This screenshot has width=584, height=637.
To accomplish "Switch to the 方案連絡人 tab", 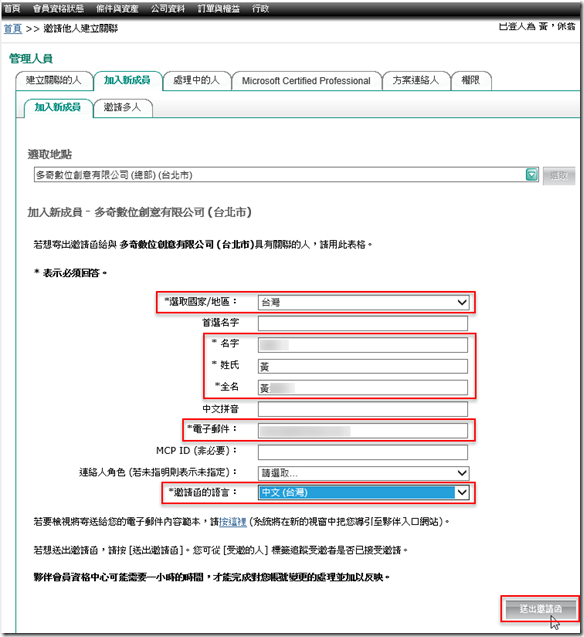I will click(416, 80).
